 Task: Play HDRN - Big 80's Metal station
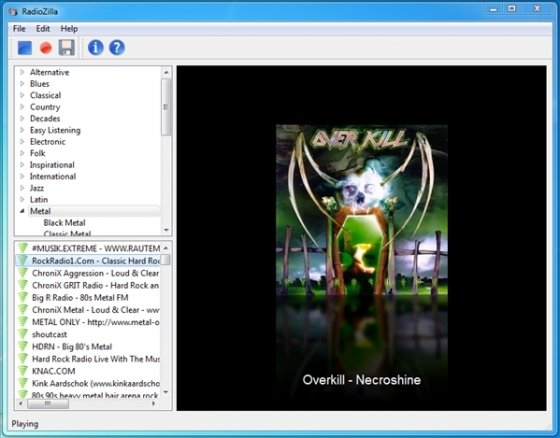pos(72,346)
